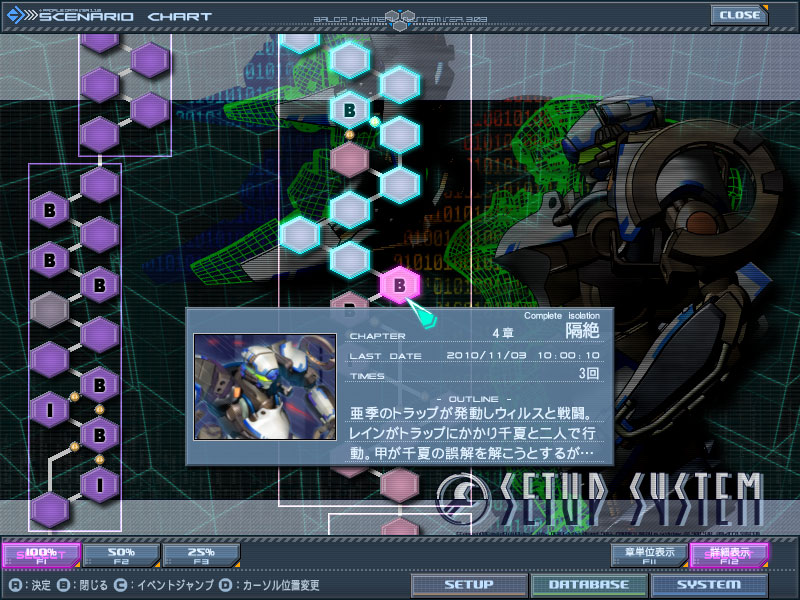
Task: Click outline line starting 亜季のトラップ
Action: [471, 413]
